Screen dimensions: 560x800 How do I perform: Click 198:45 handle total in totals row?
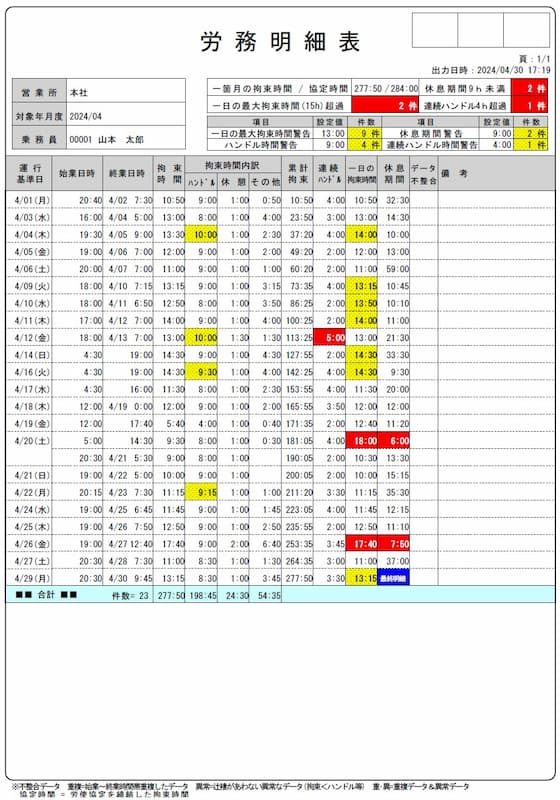tap(203, 595)
